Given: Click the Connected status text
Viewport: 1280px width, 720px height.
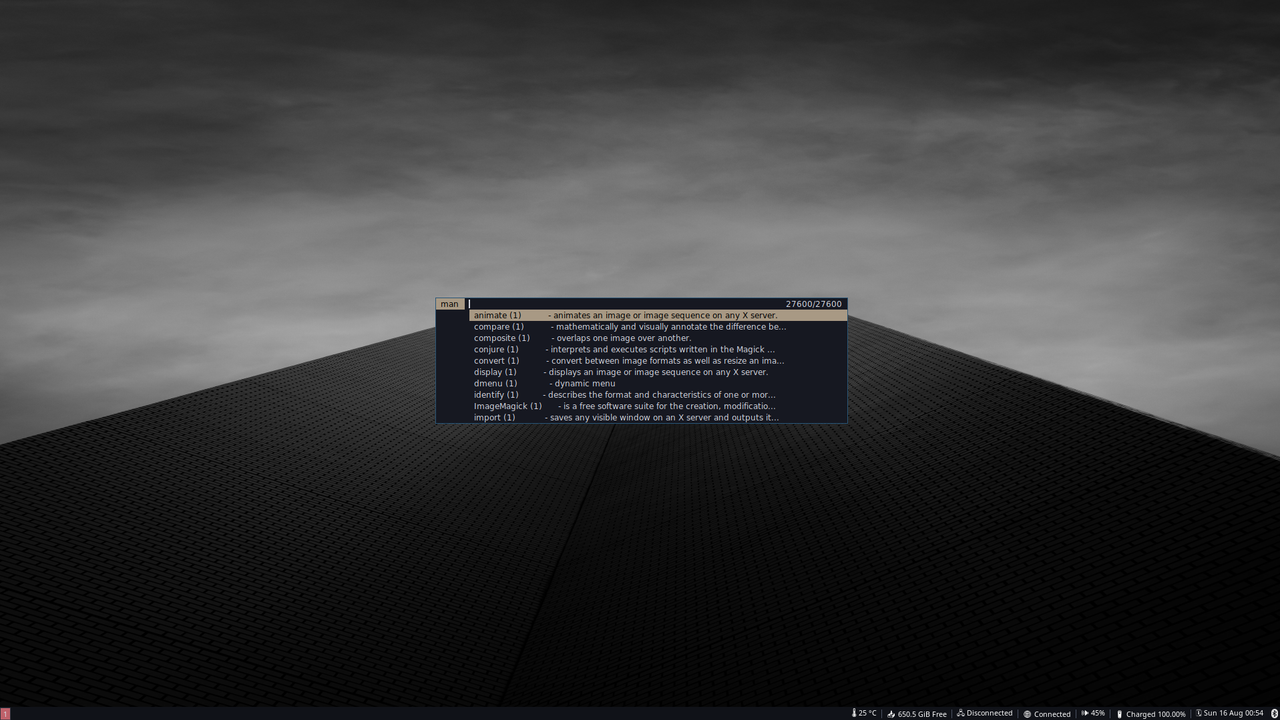Looking at the screenshot, I should click(1052, 714).
